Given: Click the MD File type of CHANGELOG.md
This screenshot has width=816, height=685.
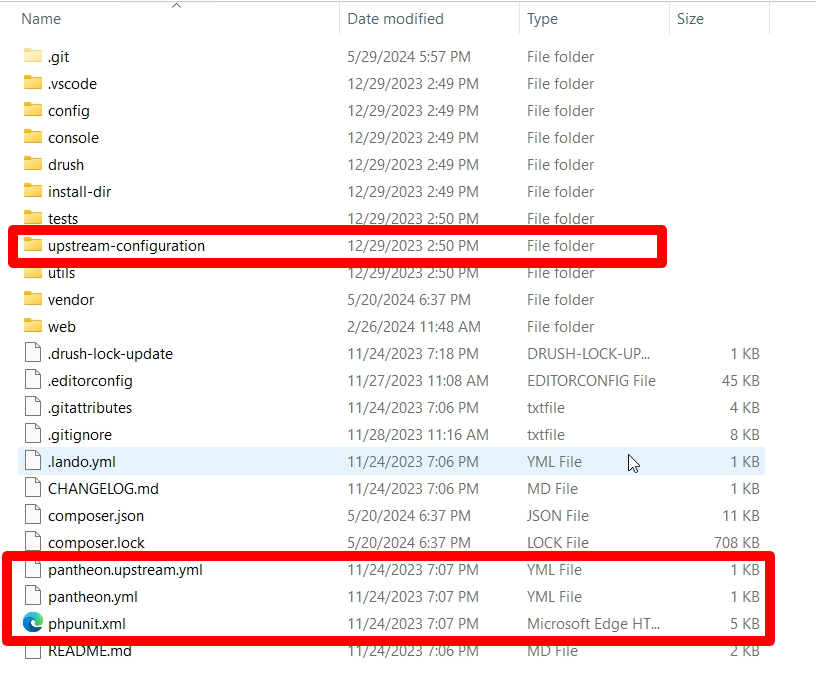Looking at the screenshot, I should point(552,489).
